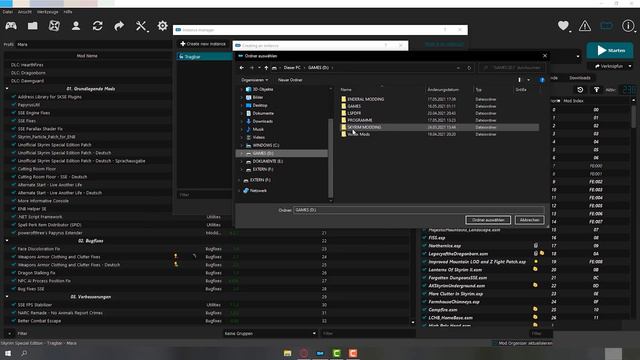Open the Werkzeuge menu
The image size is (640, 360).
[47, 12]
